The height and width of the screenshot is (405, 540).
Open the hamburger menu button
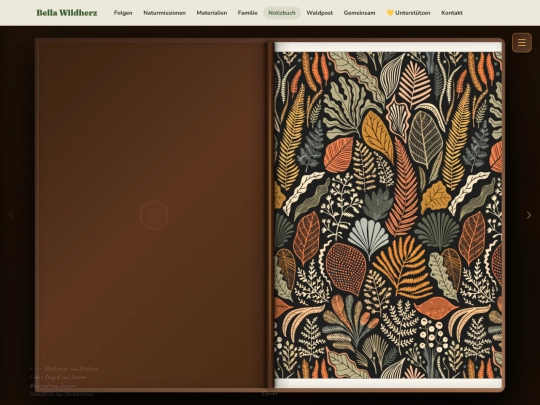[x=522, y=43]
